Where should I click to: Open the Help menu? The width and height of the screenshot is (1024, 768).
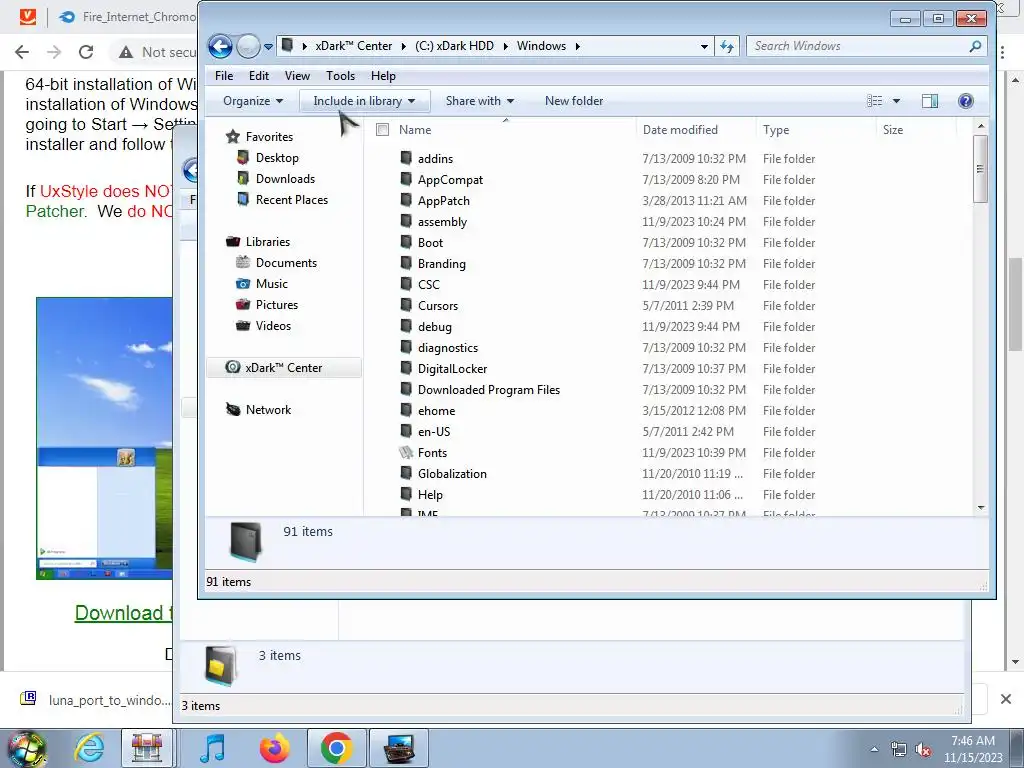pyautogui.click(x=383, y=76)
